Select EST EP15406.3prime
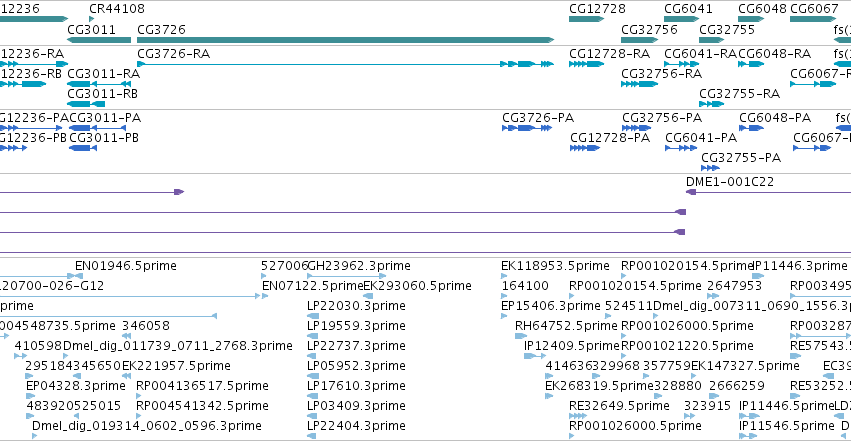This screenshot has width=851, height=441. pos(550,306)
